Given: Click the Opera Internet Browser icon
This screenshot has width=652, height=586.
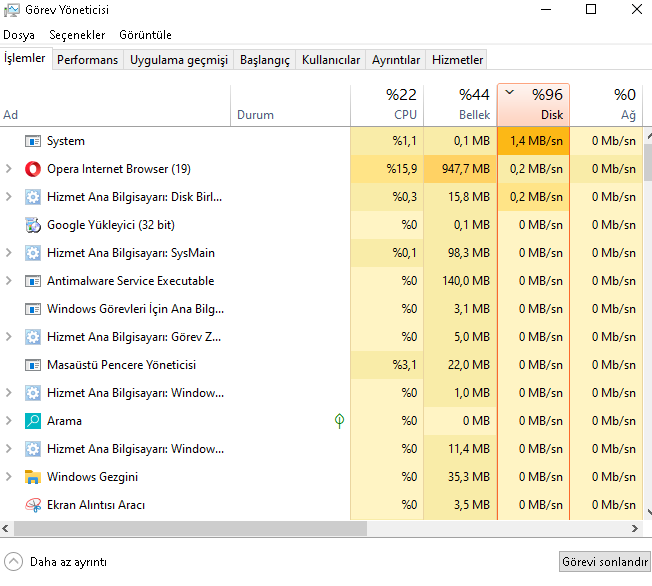Looking at the screenshot, I should pyautogui.click(x=33, y=169).
